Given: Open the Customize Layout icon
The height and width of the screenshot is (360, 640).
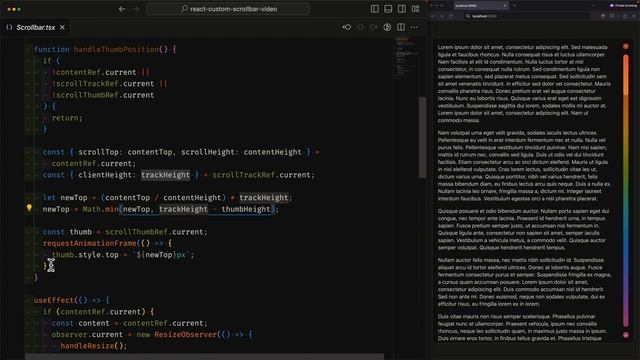Looking at the screenshot, I should (x=416, y=9).
